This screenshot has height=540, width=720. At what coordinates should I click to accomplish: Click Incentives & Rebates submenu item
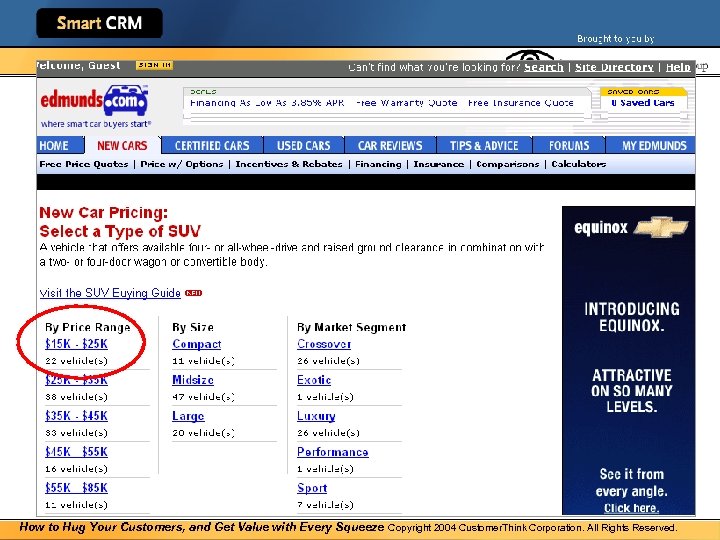click(x=289, y=164)
